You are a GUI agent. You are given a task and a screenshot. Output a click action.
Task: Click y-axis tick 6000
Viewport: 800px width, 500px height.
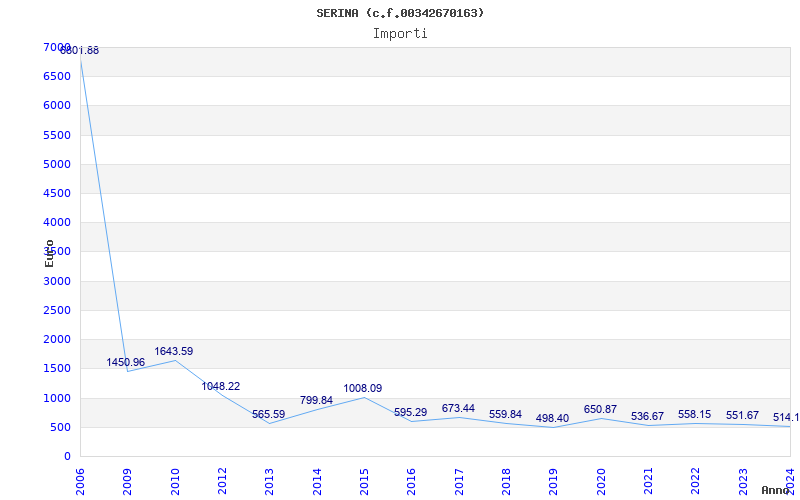[57, 106]
